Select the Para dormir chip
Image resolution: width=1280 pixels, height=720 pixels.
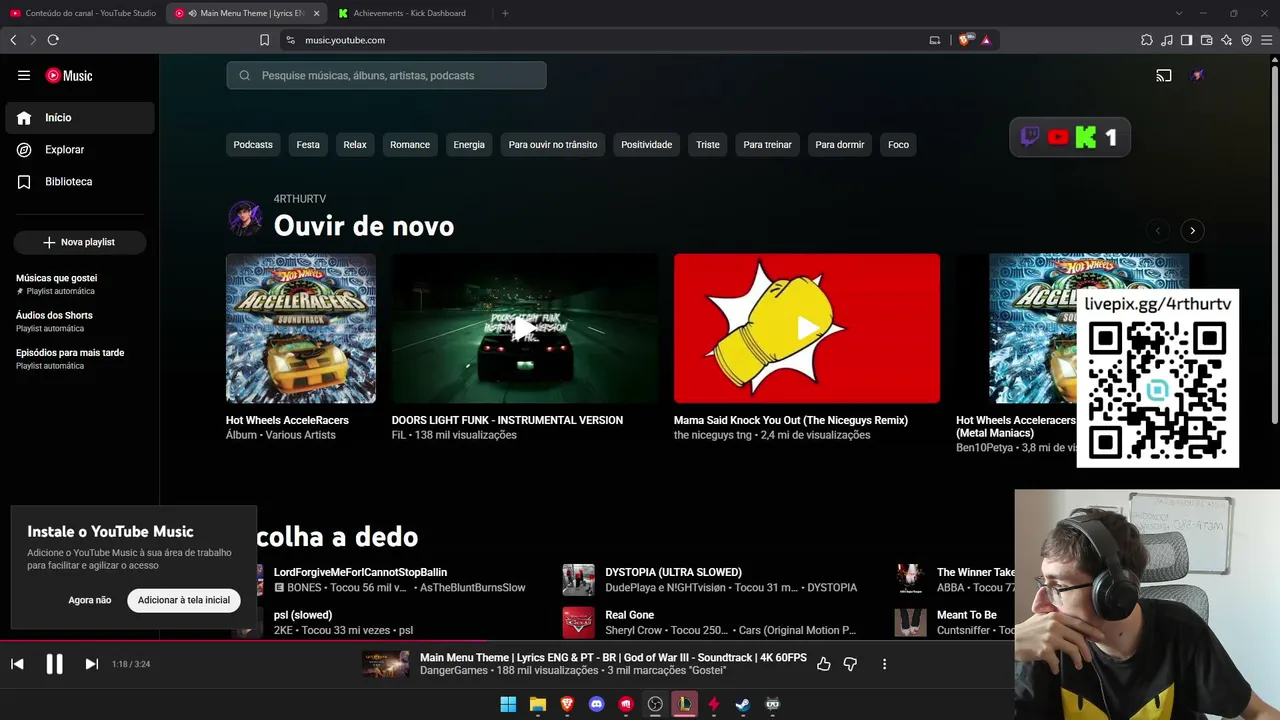[840, 145]
